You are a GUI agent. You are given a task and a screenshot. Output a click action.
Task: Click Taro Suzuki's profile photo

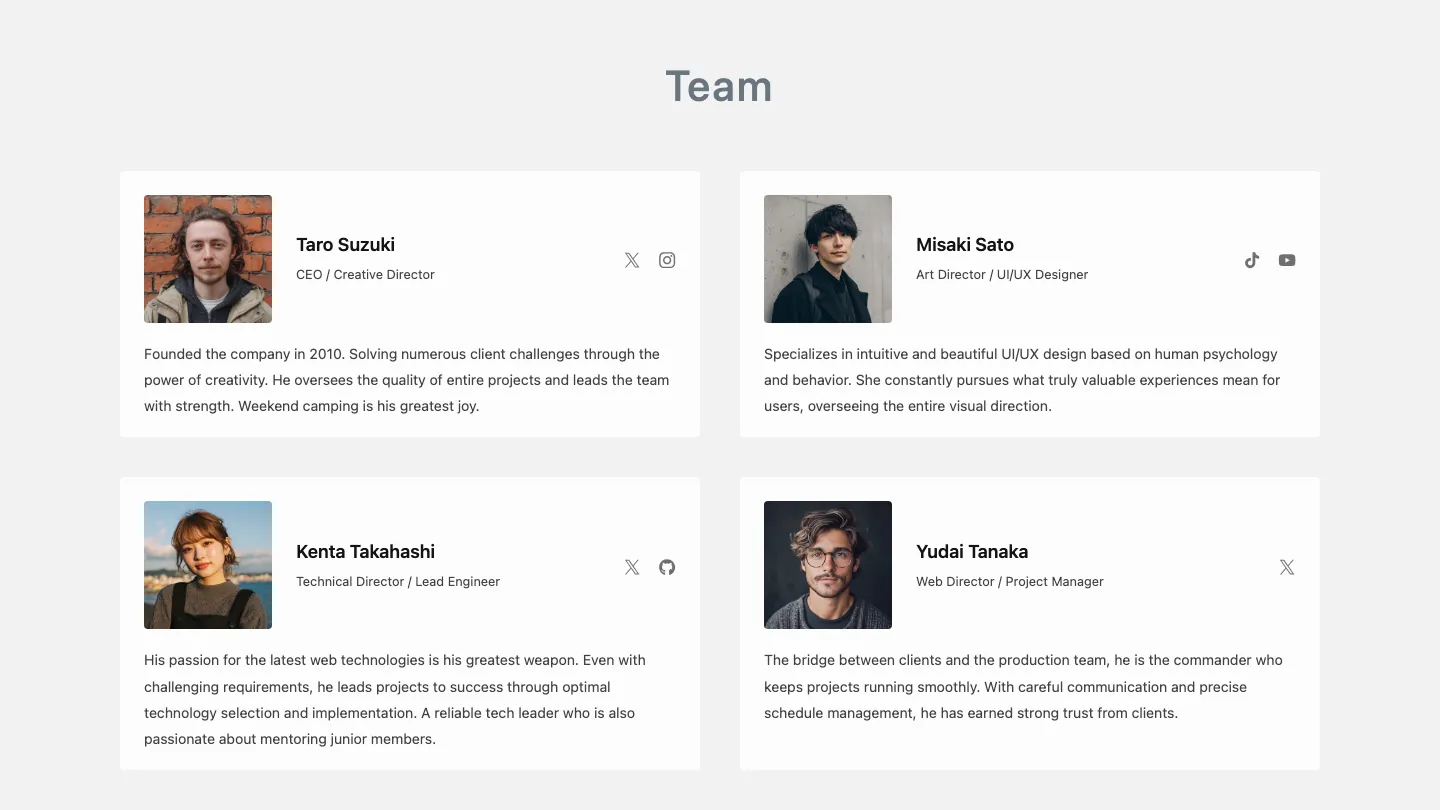[x=208, y=259]
